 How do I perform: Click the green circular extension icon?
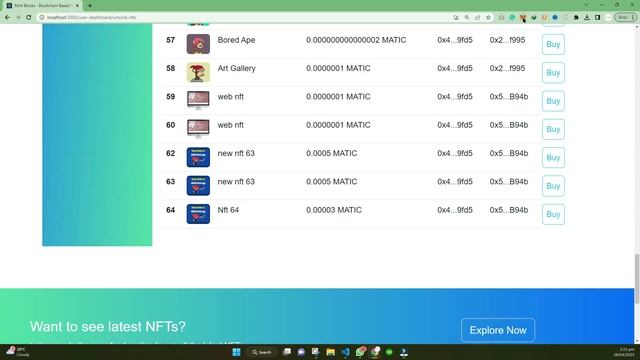click(512, 18)
